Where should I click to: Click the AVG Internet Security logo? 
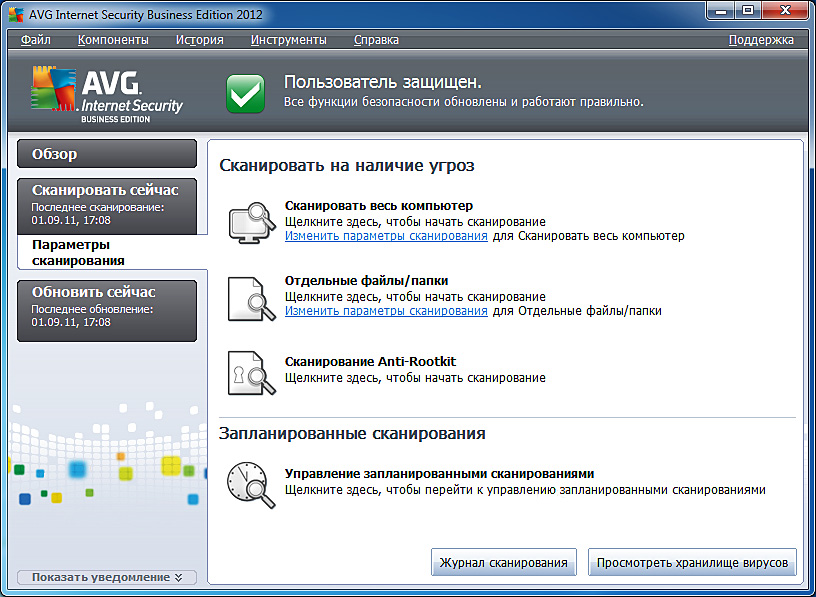click(x=107, y=95)
